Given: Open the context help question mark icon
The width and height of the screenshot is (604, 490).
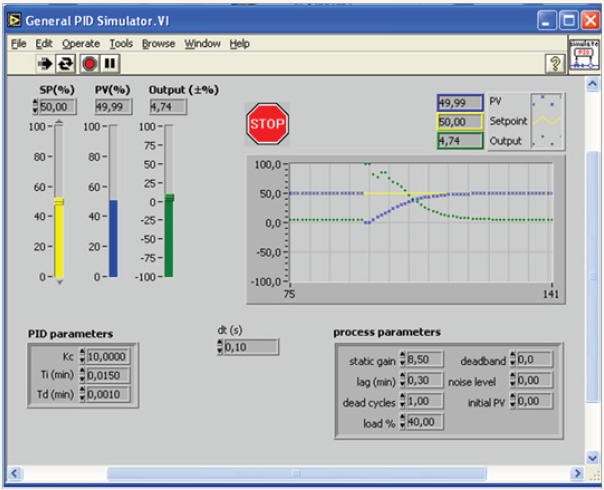Looking at the screenshot, I should point(555,64).
